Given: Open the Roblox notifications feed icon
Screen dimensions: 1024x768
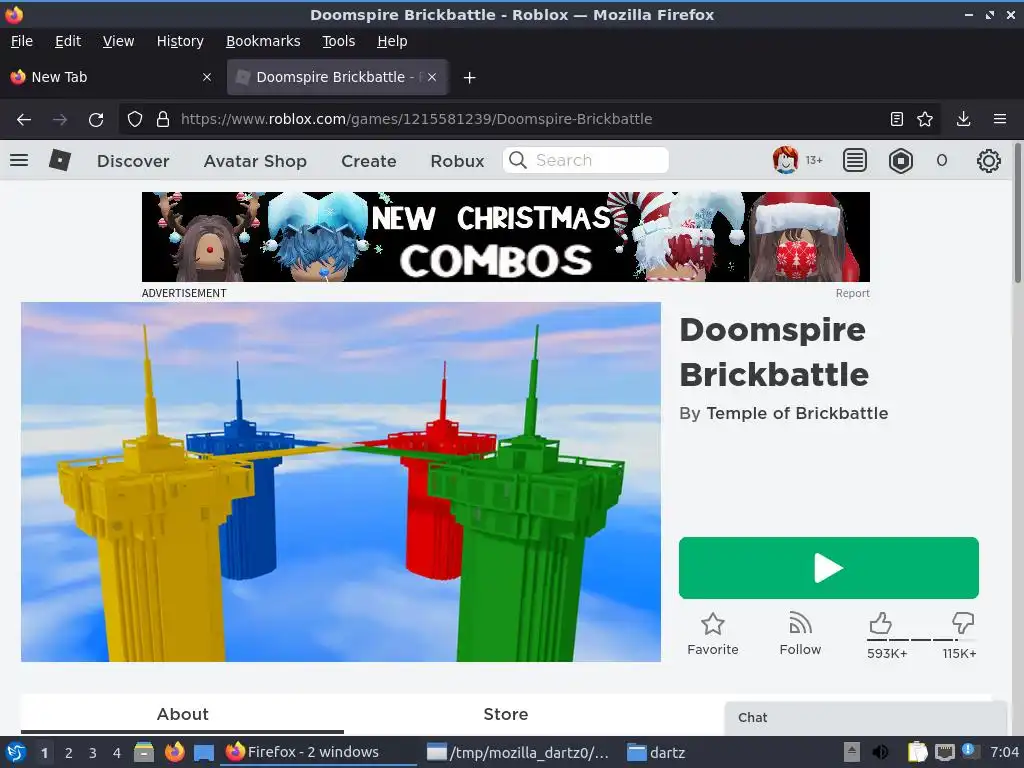Looking at the screenshot, I should coord(854,160).
